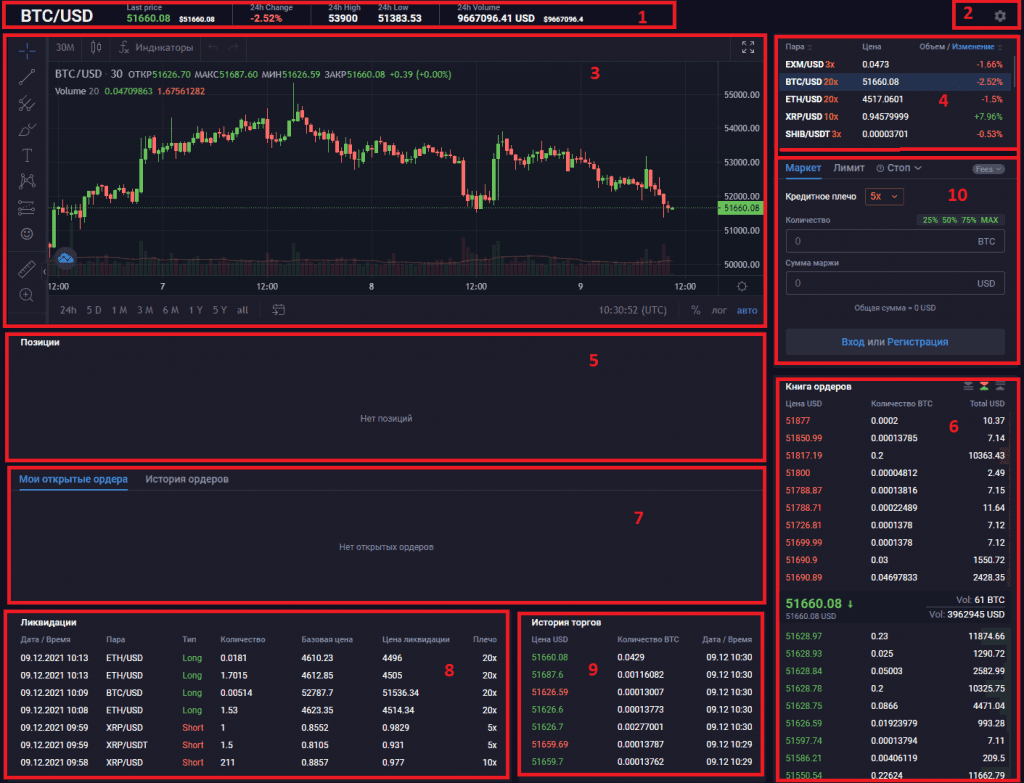Set quantity to 25%
1024x783 pixels.
click(930, 220)
